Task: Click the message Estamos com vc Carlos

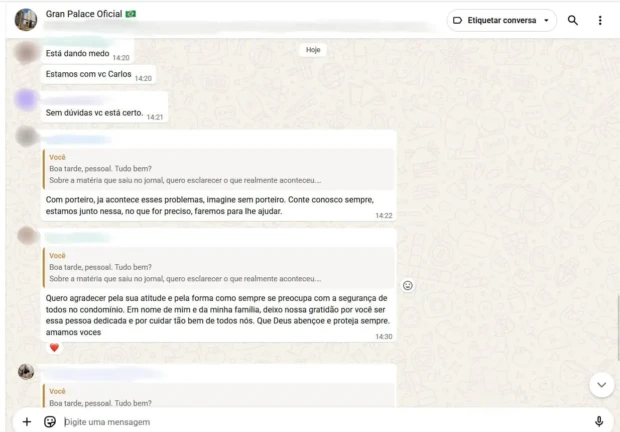Action: (x=88, y=75)
